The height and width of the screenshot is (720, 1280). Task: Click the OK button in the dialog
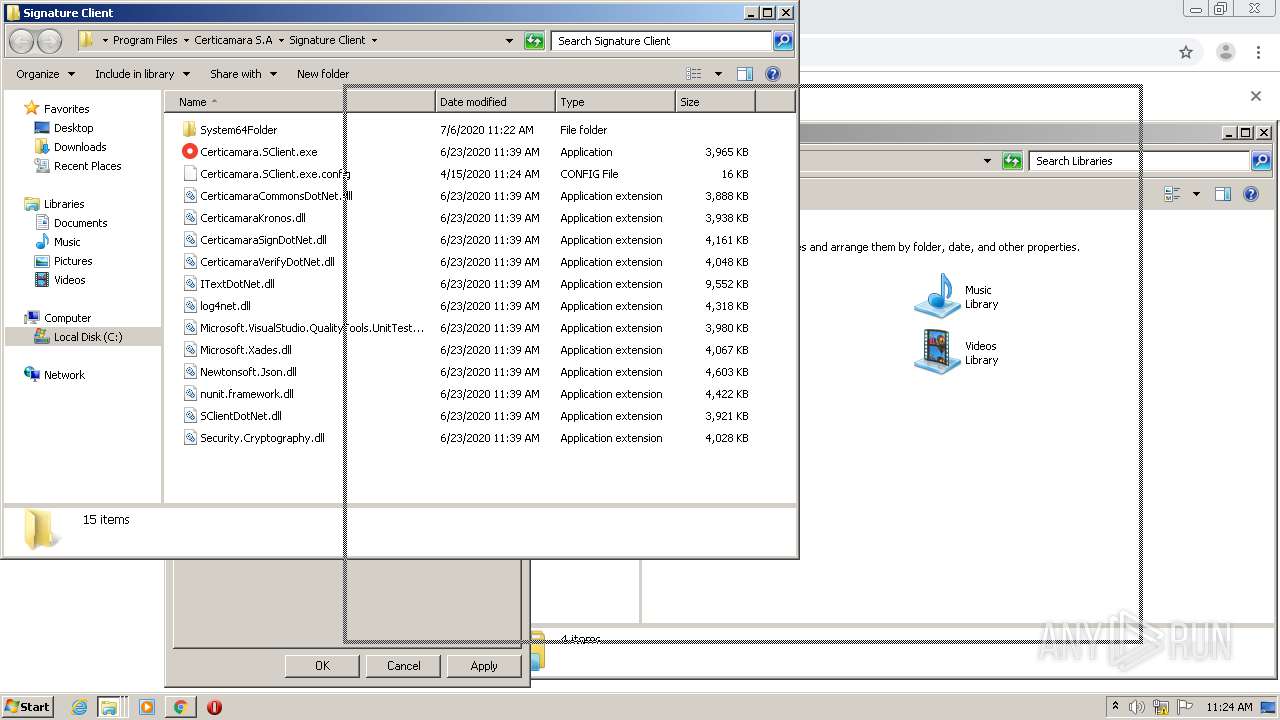pyautogui.click(x=322, y=666)
